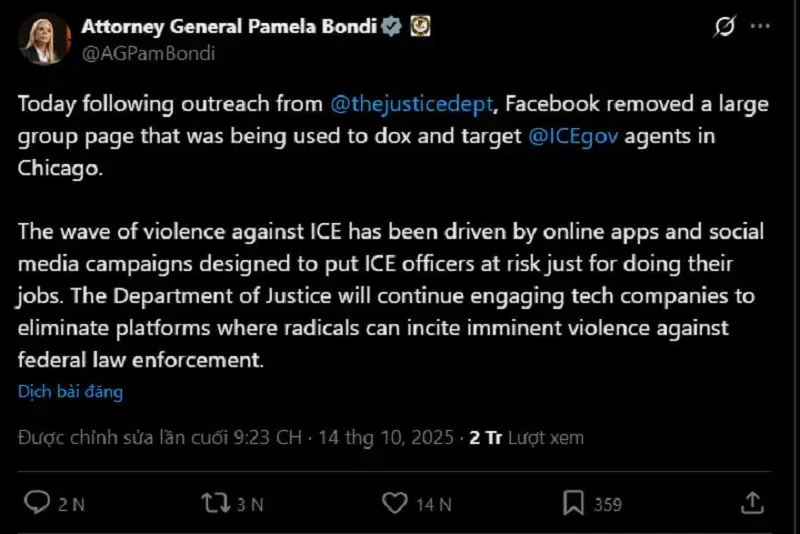Click the 14 N likes count

[x=434, y=504]
